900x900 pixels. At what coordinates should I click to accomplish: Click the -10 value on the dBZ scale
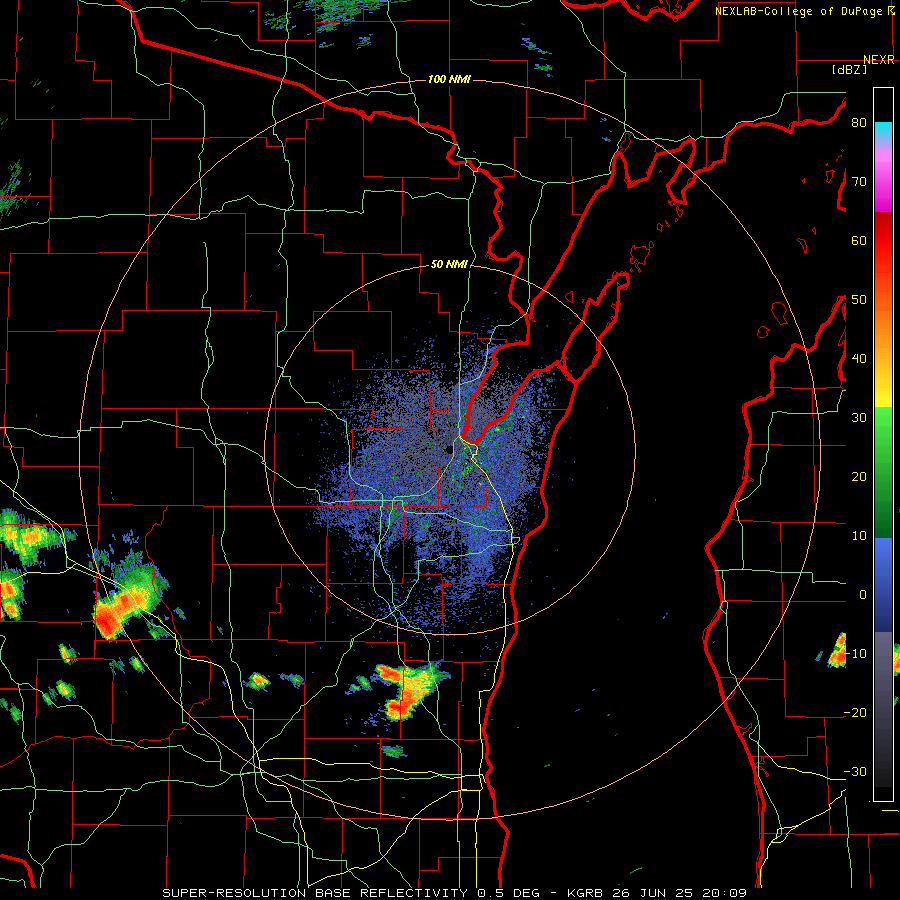[x=855, y=654]
